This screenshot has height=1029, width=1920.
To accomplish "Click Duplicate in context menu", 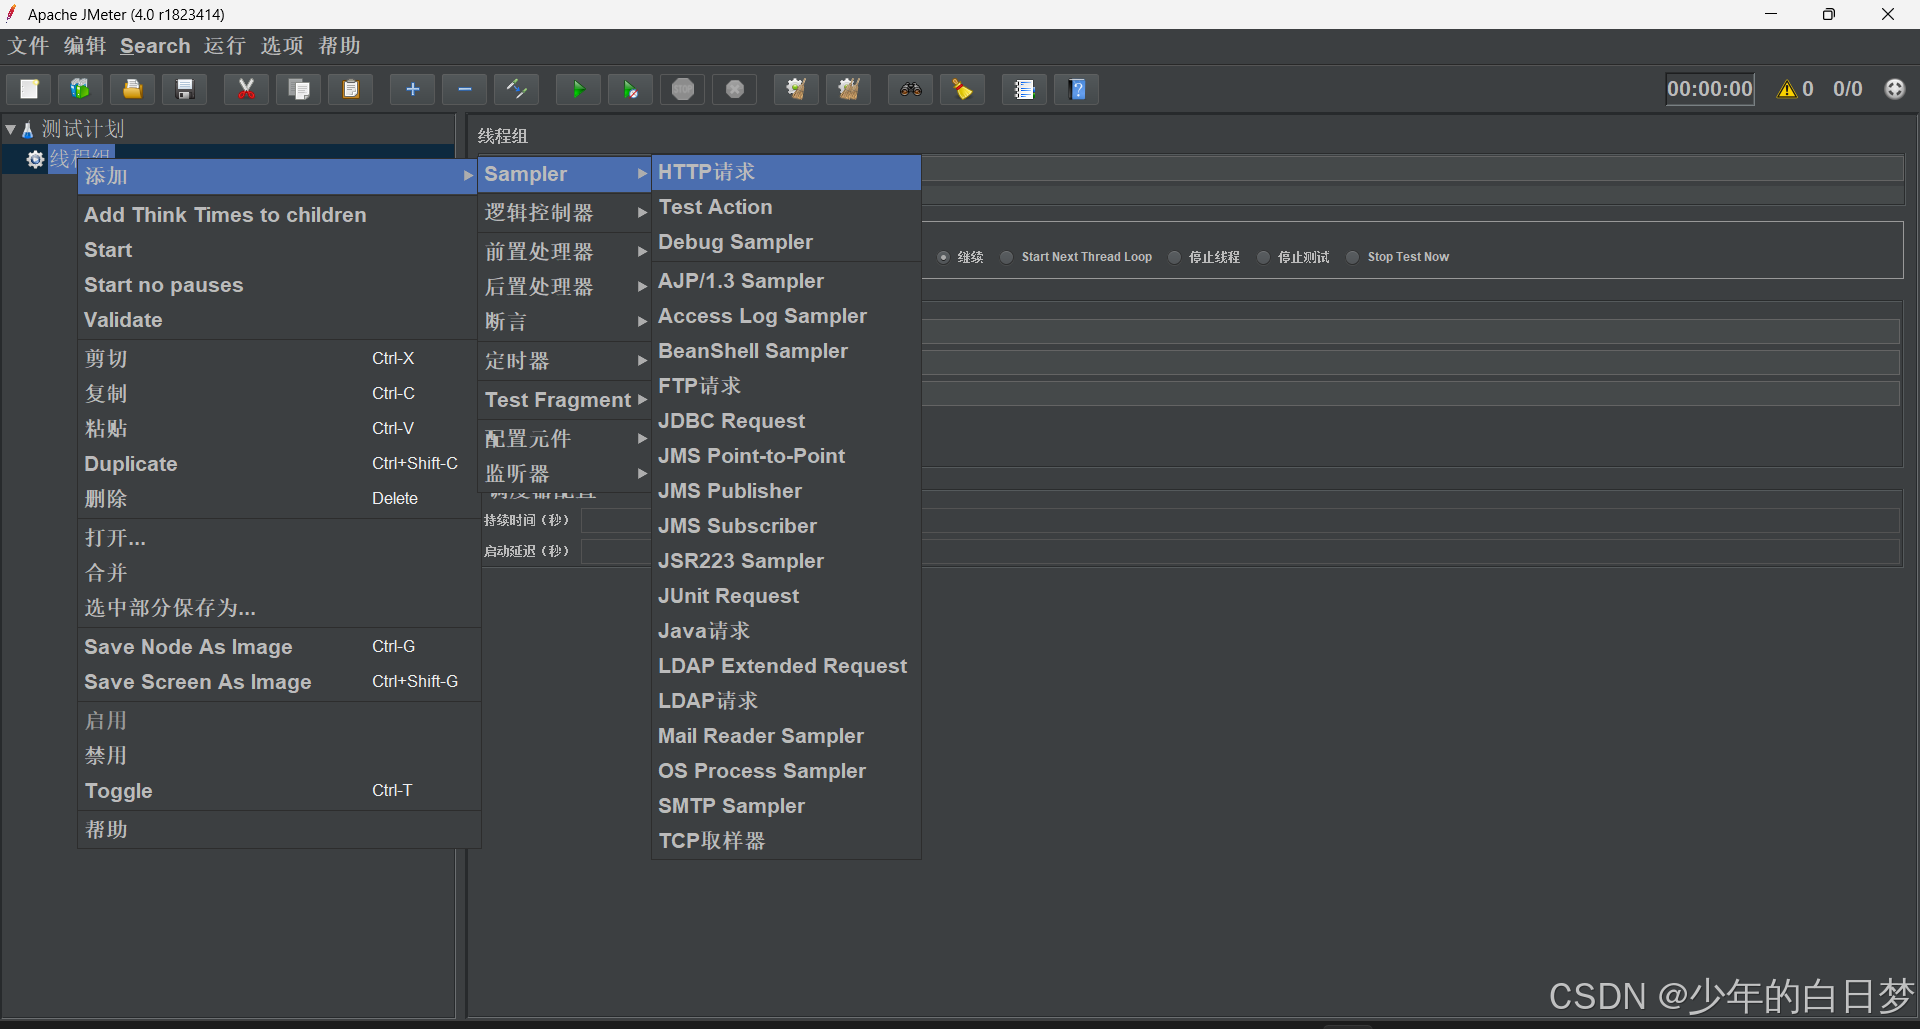I will point(279,464).
